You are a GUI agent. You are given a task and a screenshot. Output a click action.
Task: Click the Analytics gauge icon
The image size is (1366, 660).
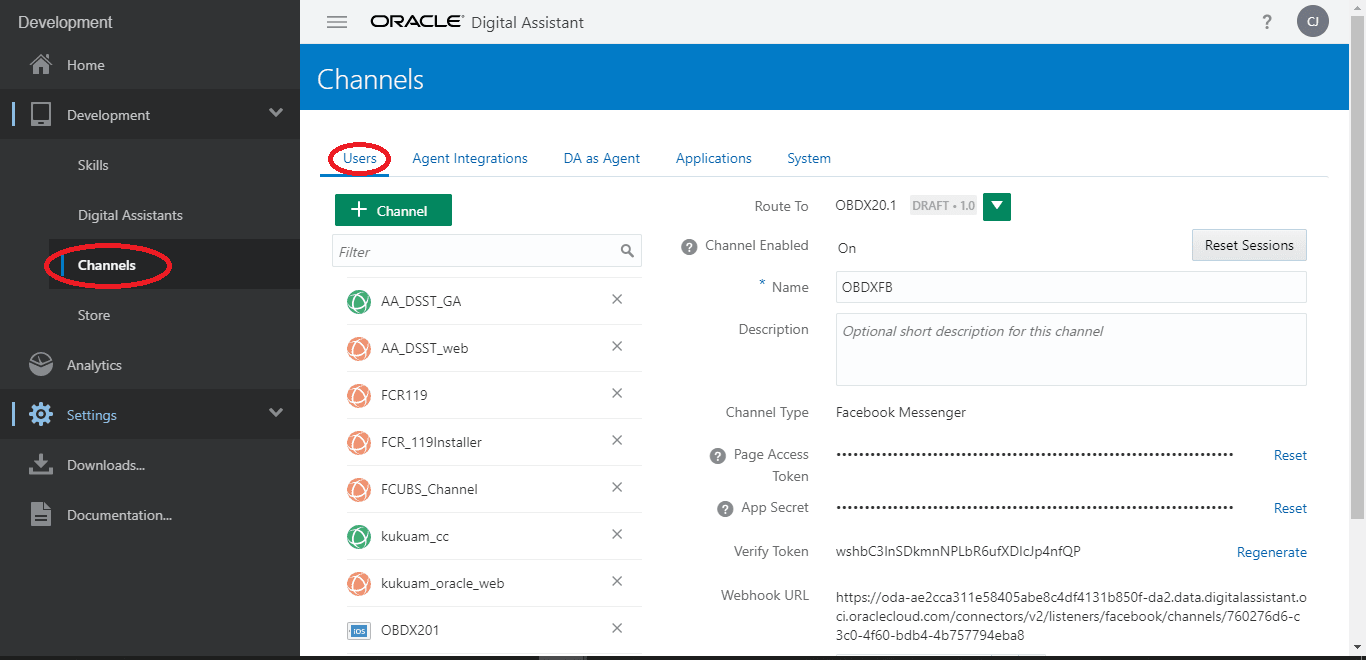(x=41, y=365)
